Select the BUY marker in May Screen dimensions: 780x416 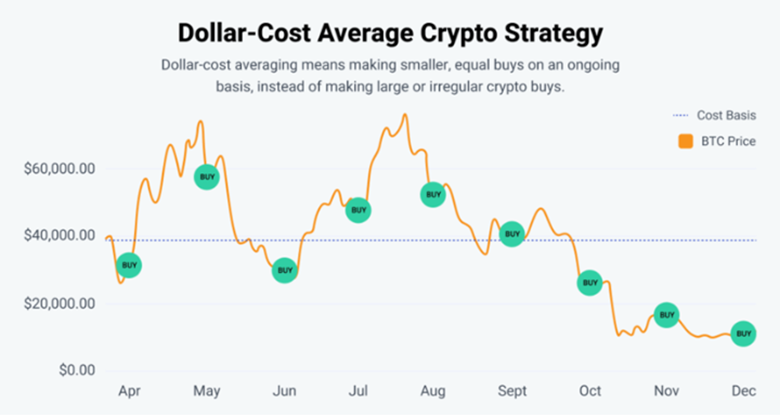click(x=207, y=177)
